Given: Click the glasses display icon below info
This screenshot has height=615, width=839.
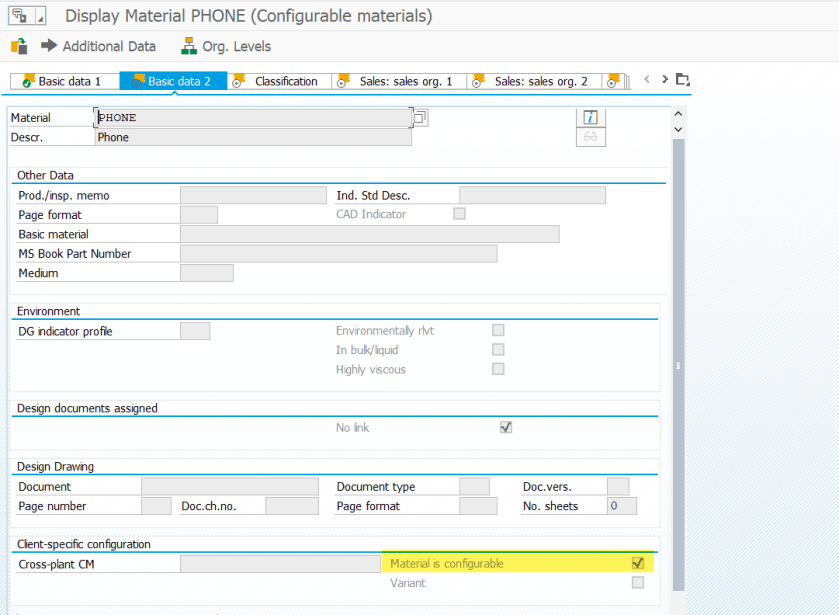Looking at the screenshot, I should (590, 137).
